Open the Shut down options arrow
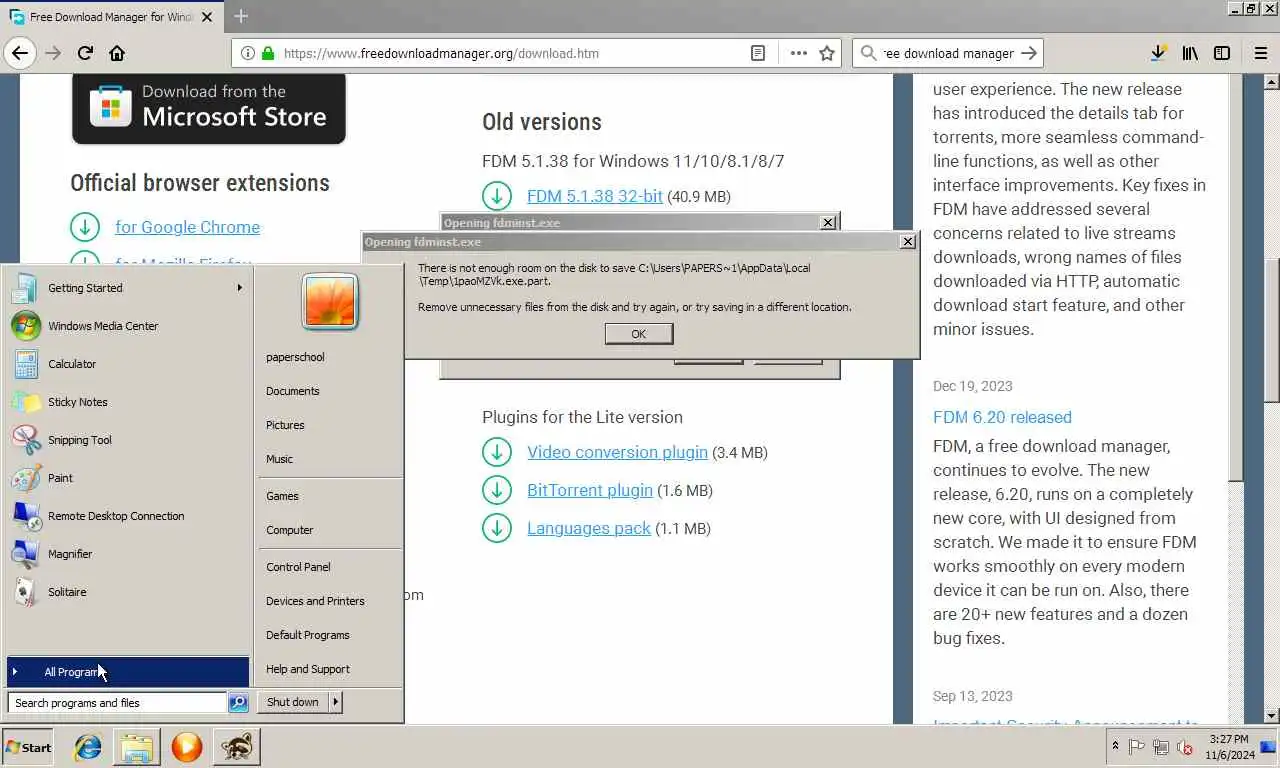Screen dimensions: 1280x768 (335, 702)
